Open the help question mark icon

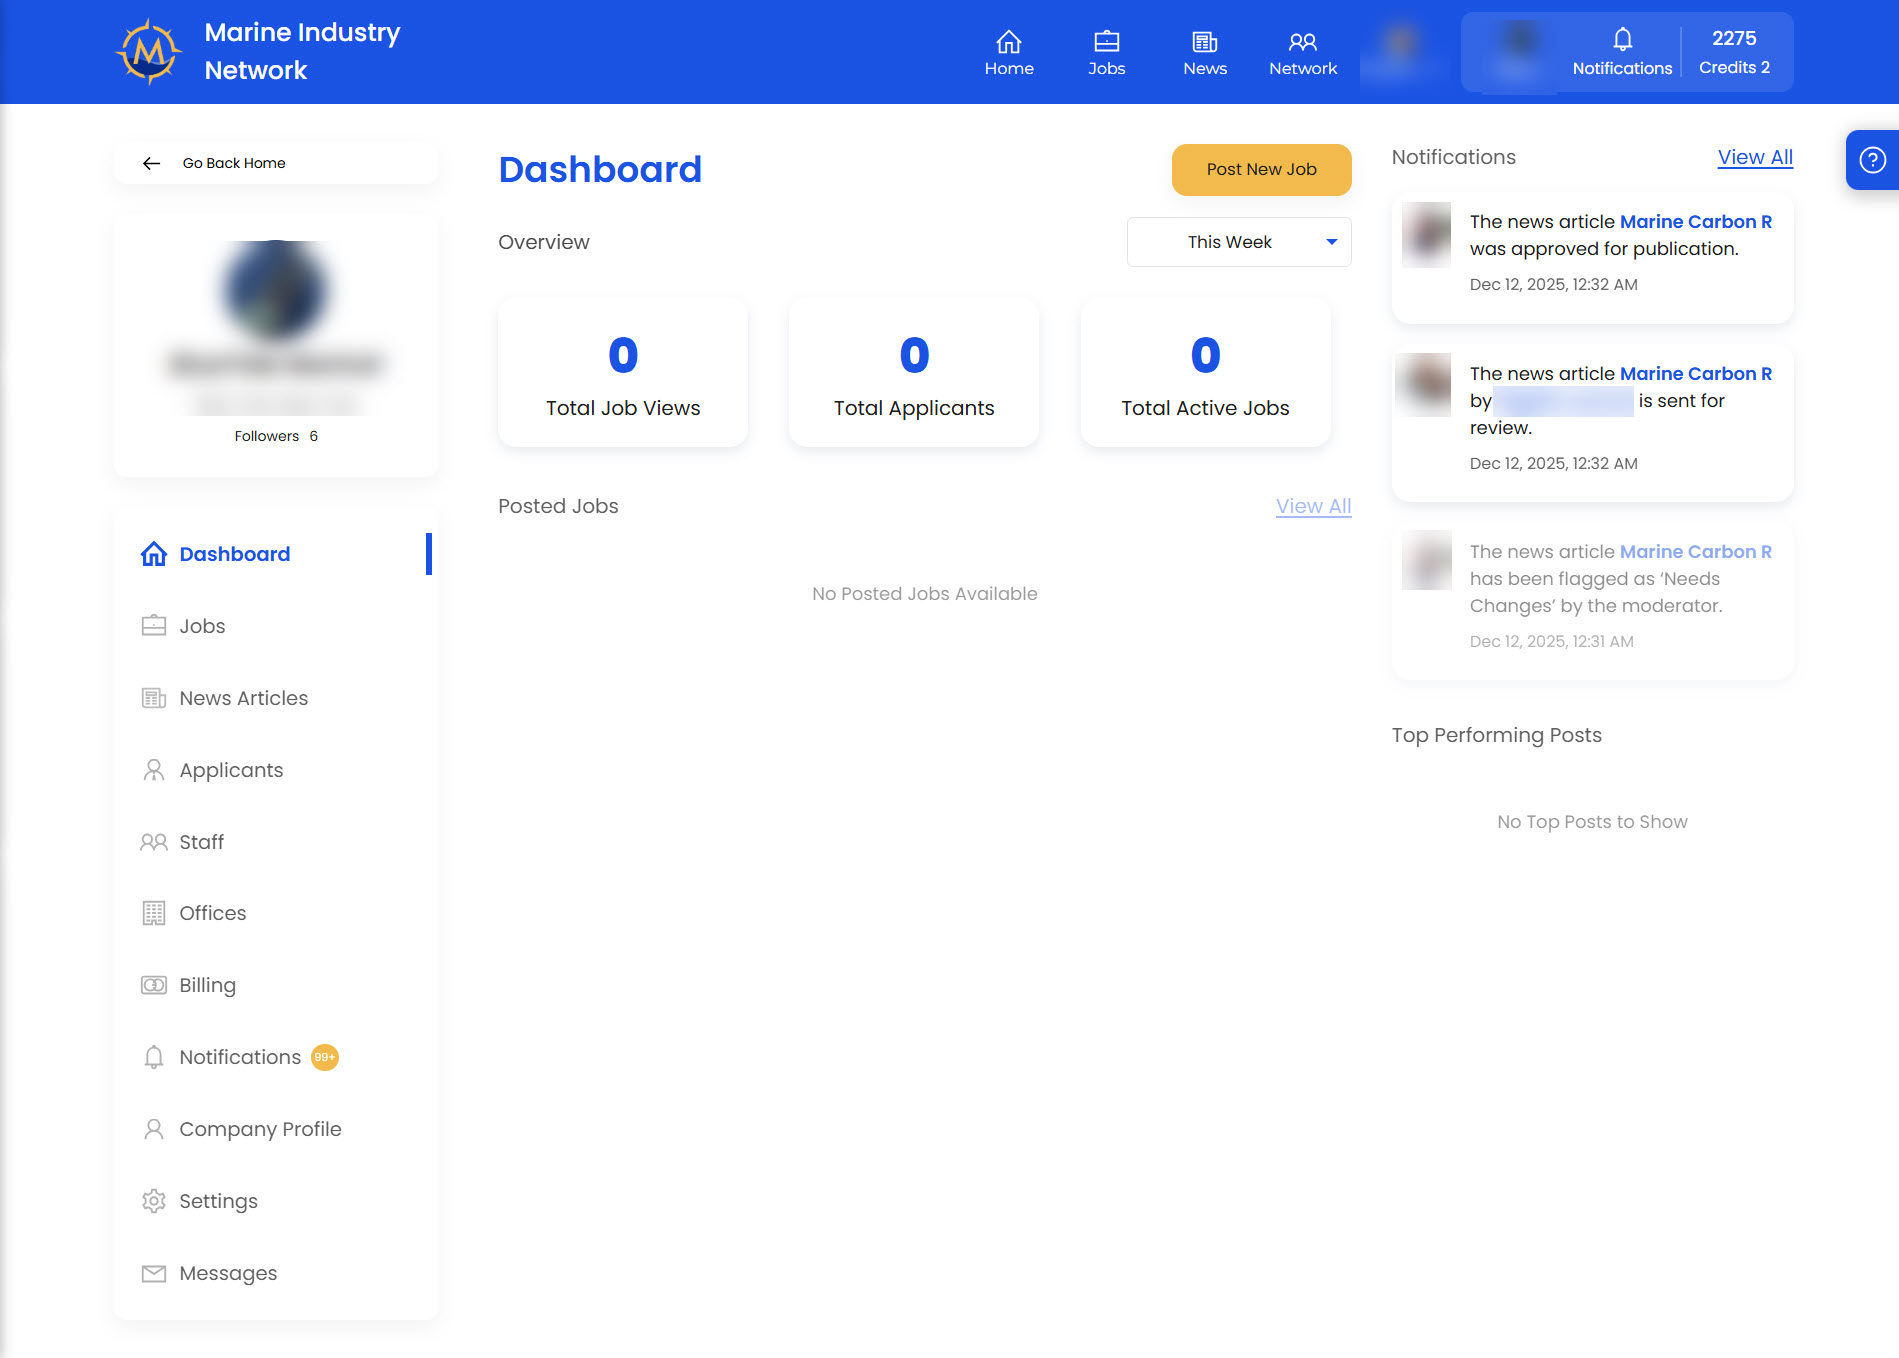tap(1872, 160)
